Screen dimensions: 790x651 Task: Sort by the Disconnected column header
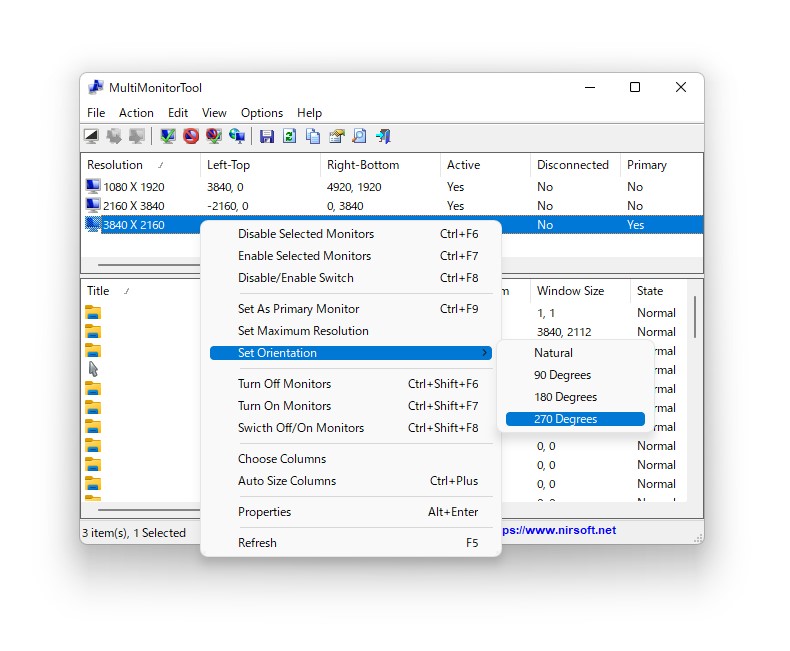tap(575, 165)
